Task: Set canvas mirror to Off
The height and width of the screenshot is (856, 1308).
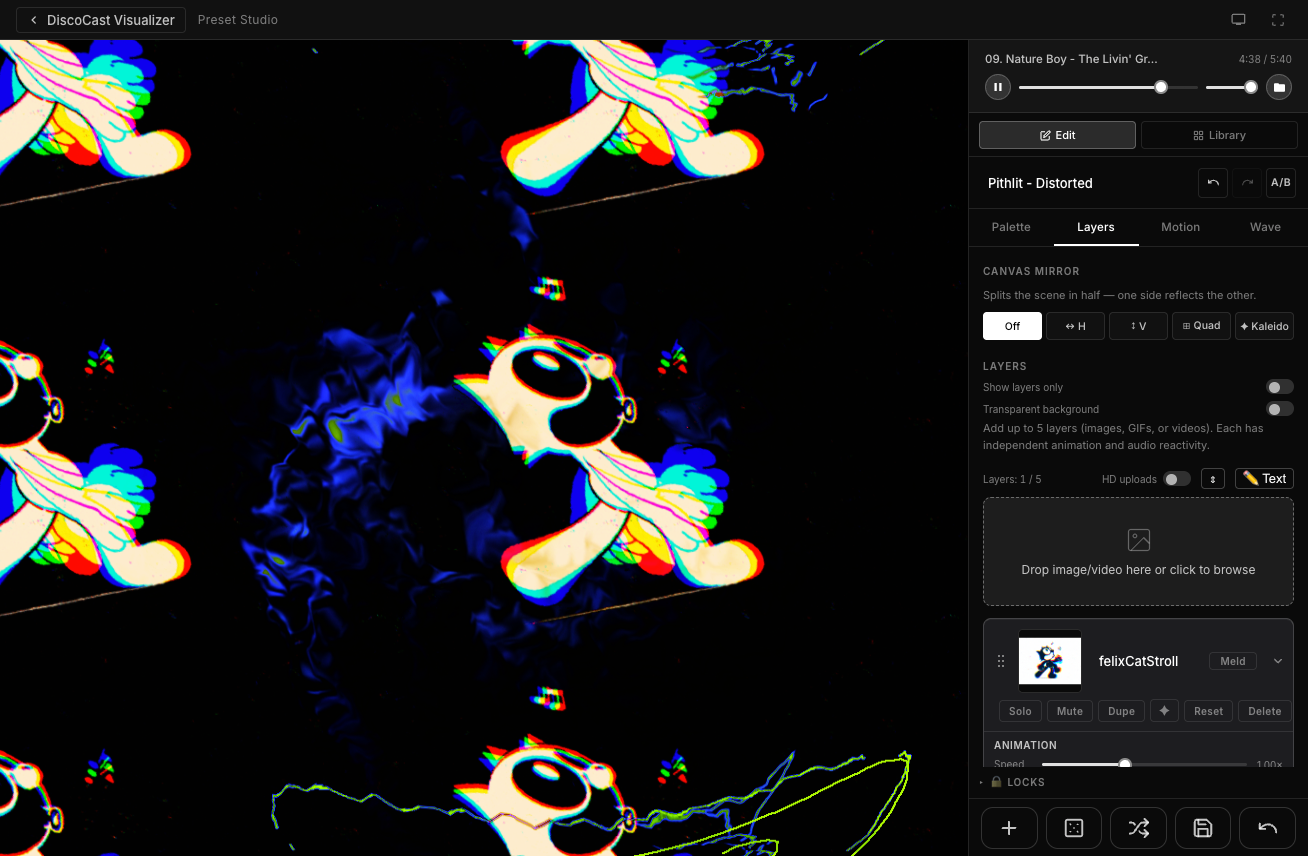Action: point(1012,326)
